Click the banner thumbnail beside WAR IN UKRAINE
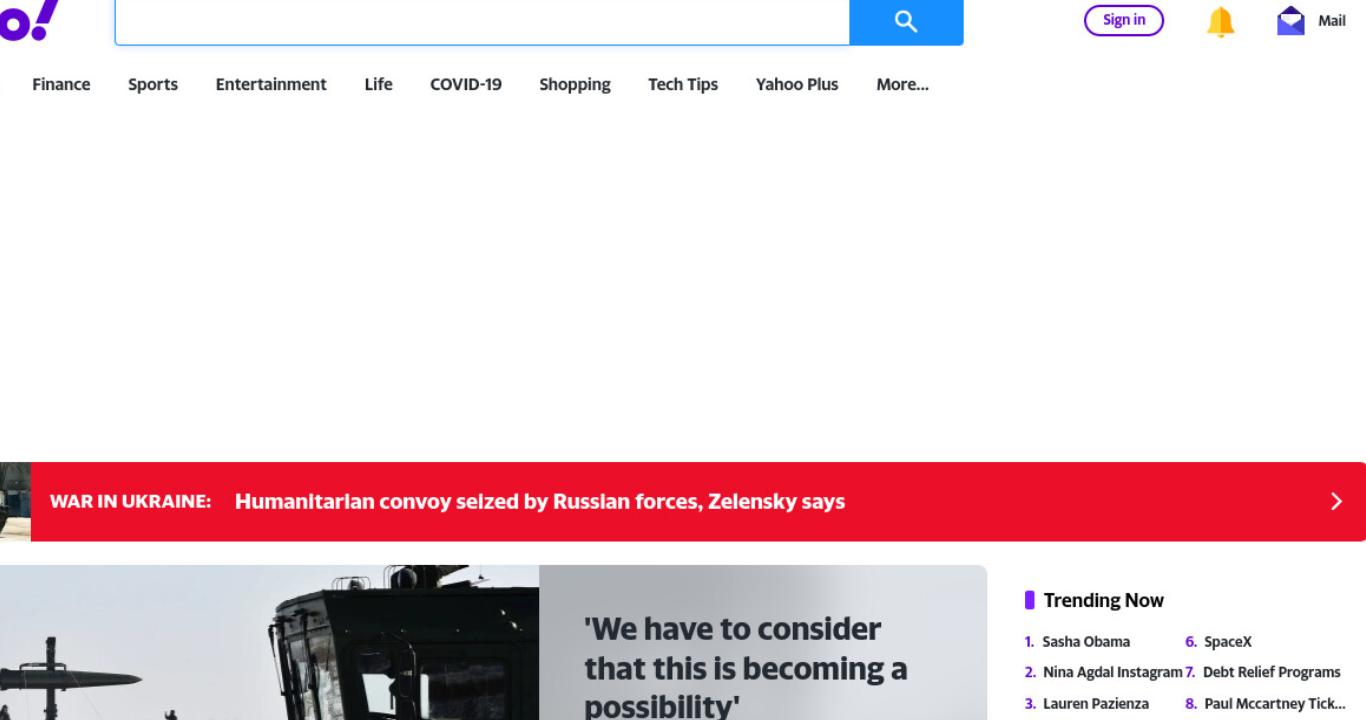Screen dimensions: 1366x720 [x=15, y=501]
